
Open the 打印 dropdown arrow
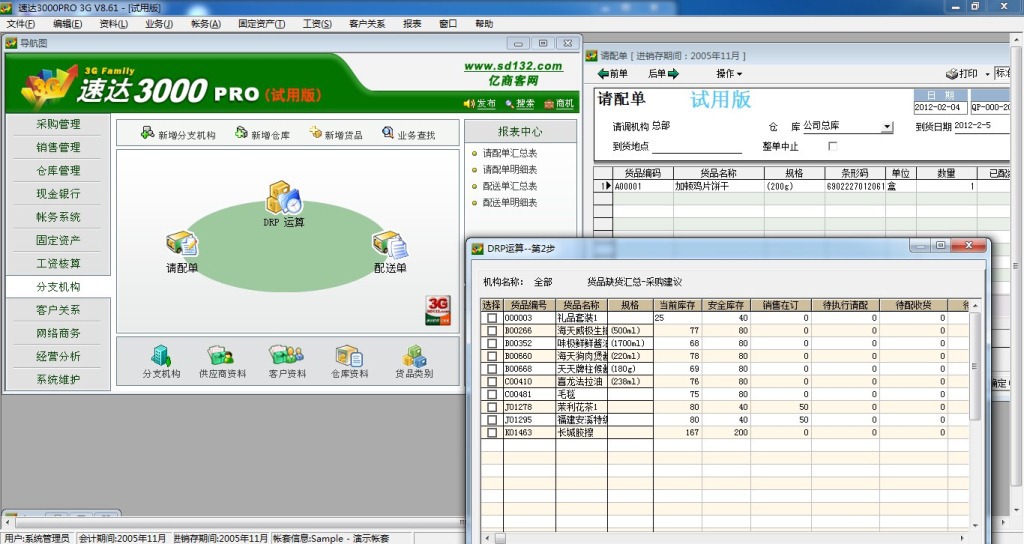987,74
